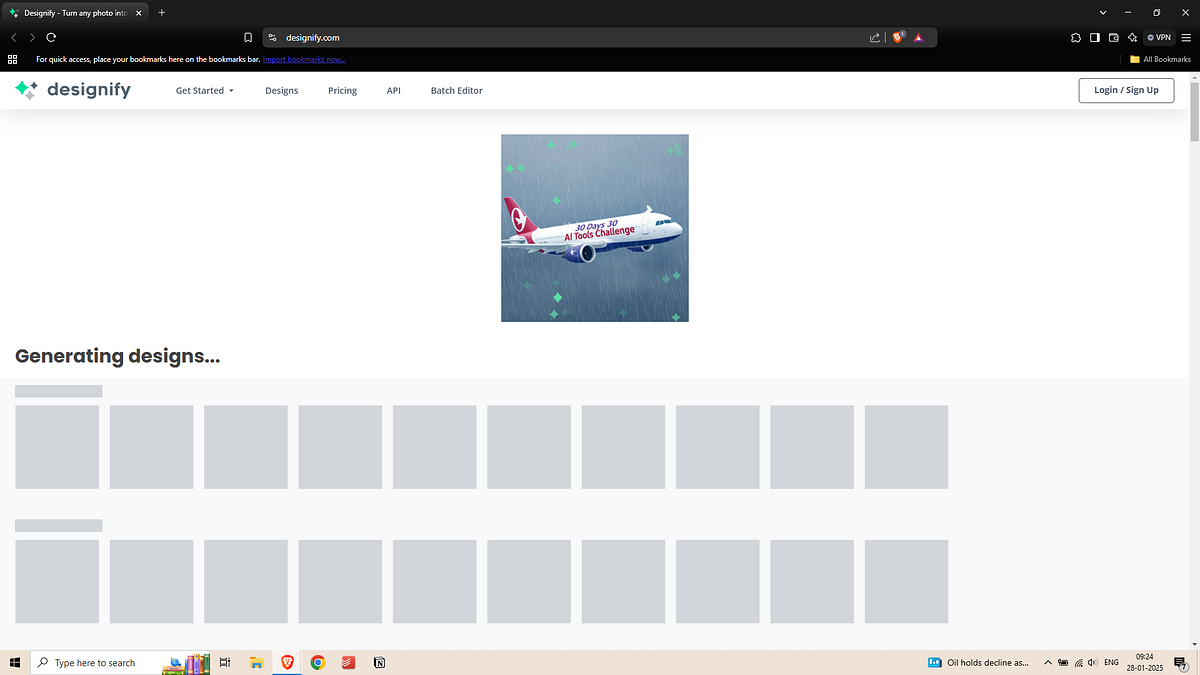Open the Brave hamburger menu
The width and height of the screenshot is (1200, 675).
tap(1188, 37)
